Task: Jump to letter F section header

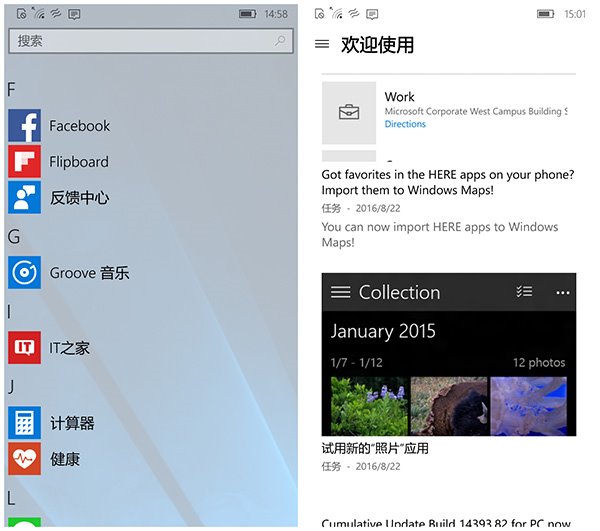Action: point(11,90)
